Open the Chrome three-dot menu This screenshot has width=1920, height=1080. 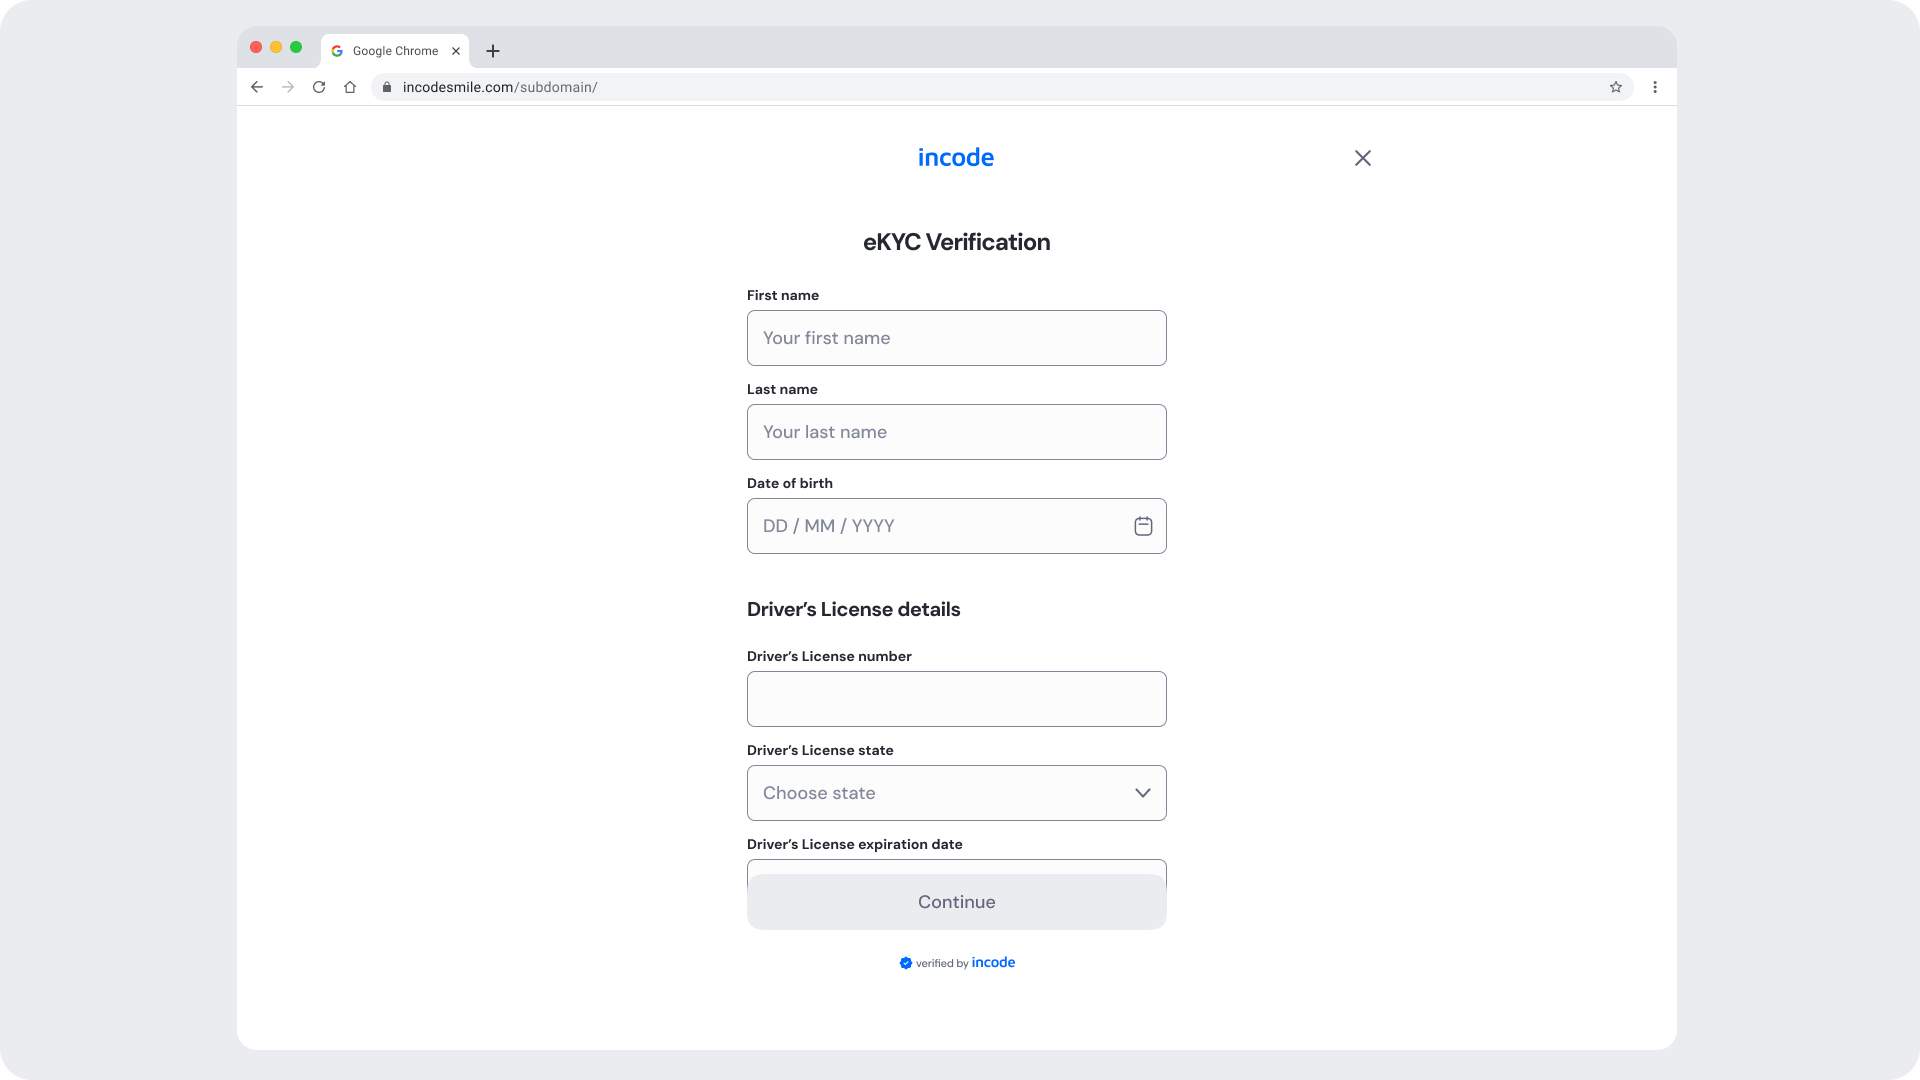coord(1655,87)
